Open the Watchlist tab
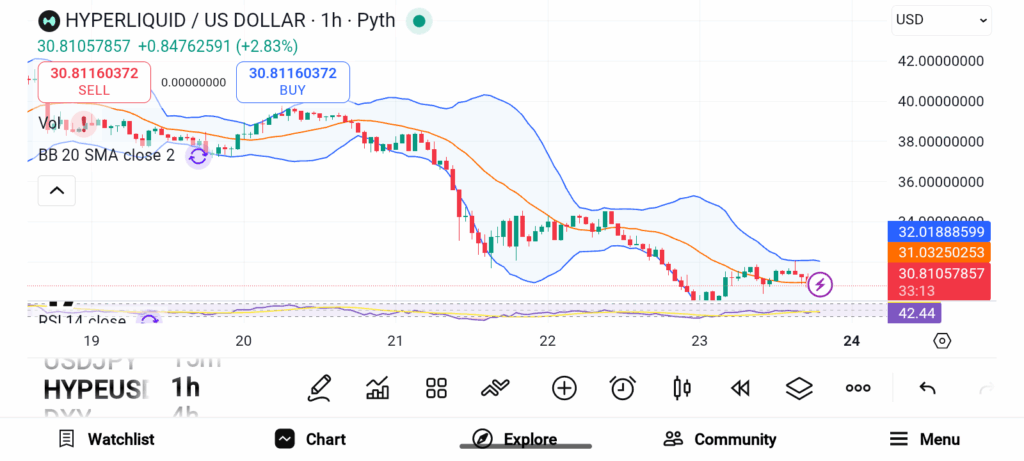Screen dimensions: 1024x461 106,439
